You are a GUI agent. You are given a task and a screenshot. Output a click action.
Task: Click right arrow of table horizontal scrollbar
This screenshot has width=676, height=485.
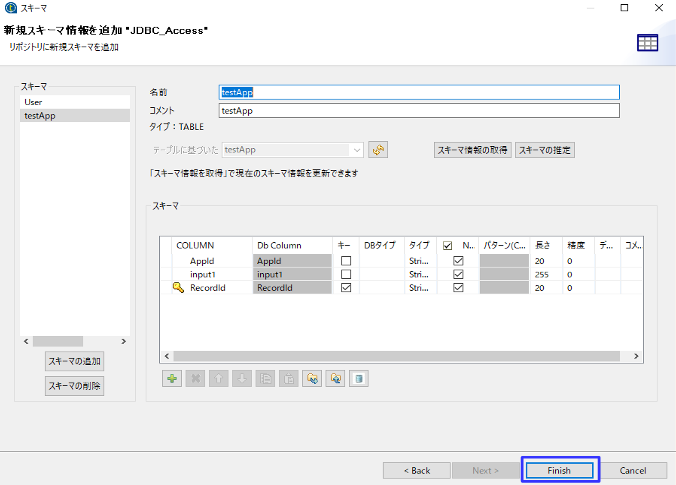click(636, 356)
